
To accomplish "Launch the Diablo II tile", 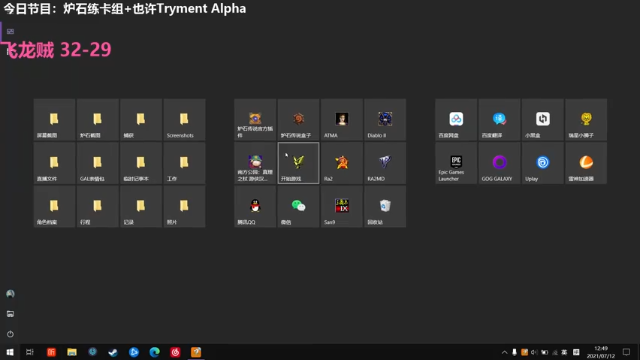I will pyautogui.click(x=385, y=120).
